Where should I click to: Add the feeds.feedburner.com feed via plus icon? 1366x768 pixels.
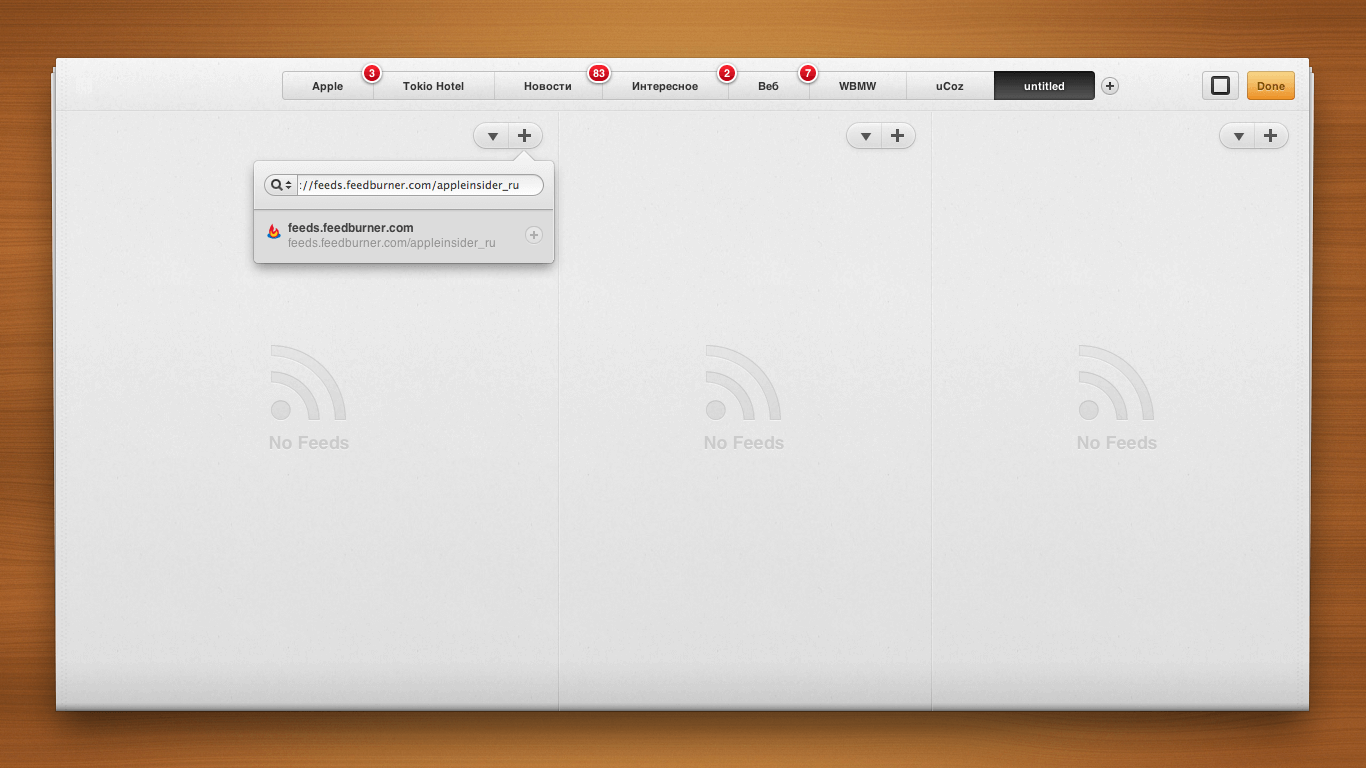tap(534, 234)
